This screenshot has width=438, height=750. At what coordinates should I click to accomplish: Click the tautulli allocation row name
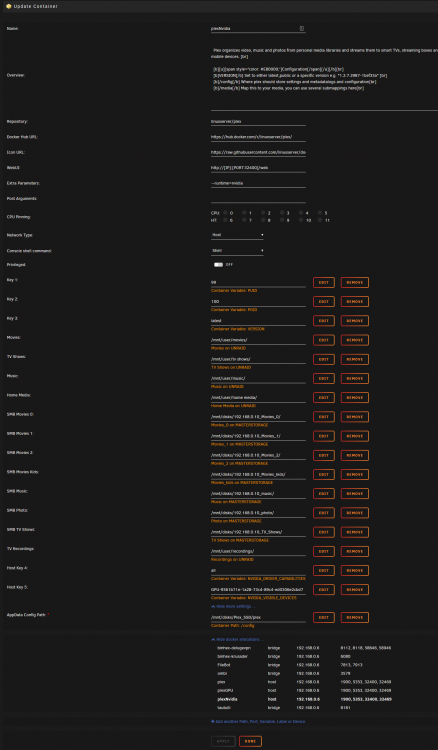tap(224, 707)
